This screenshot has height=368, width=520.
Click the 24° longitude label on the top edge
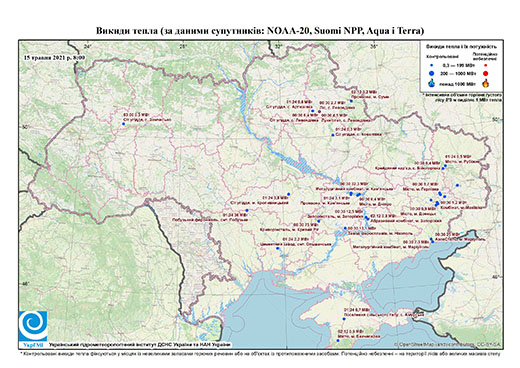click(x=88, y=46)
